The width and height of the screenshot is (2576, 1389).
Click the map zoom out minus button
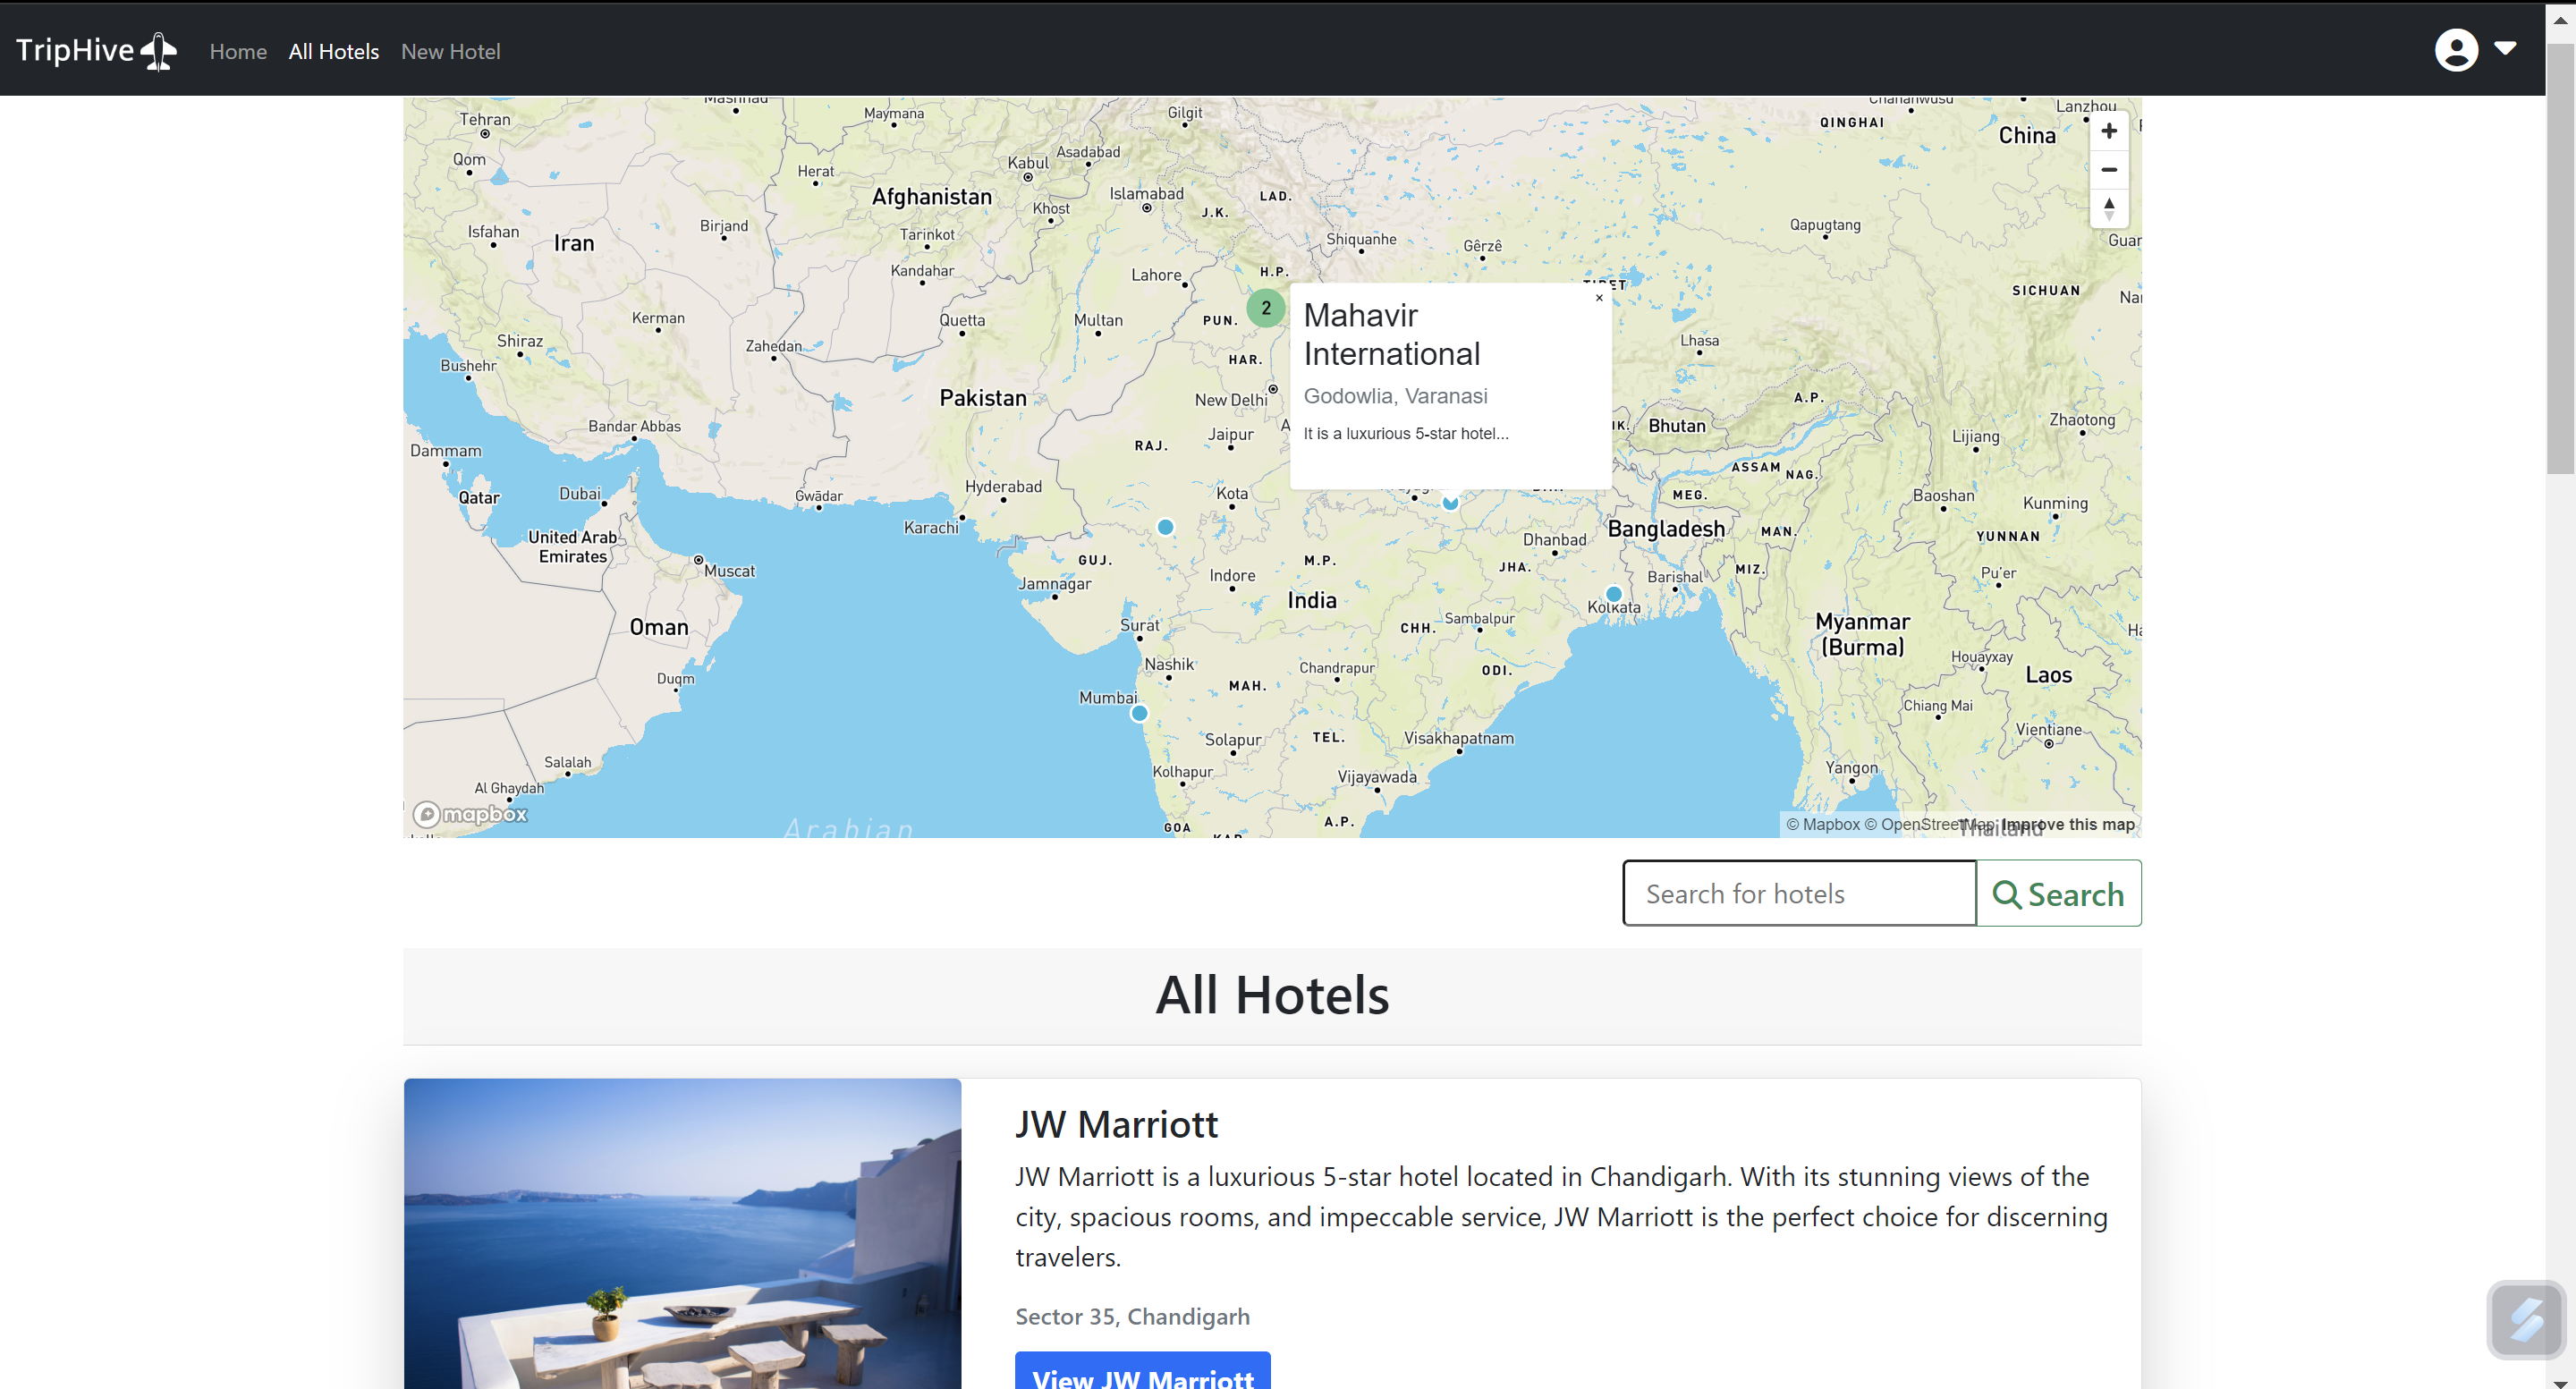pos(2108,170)
